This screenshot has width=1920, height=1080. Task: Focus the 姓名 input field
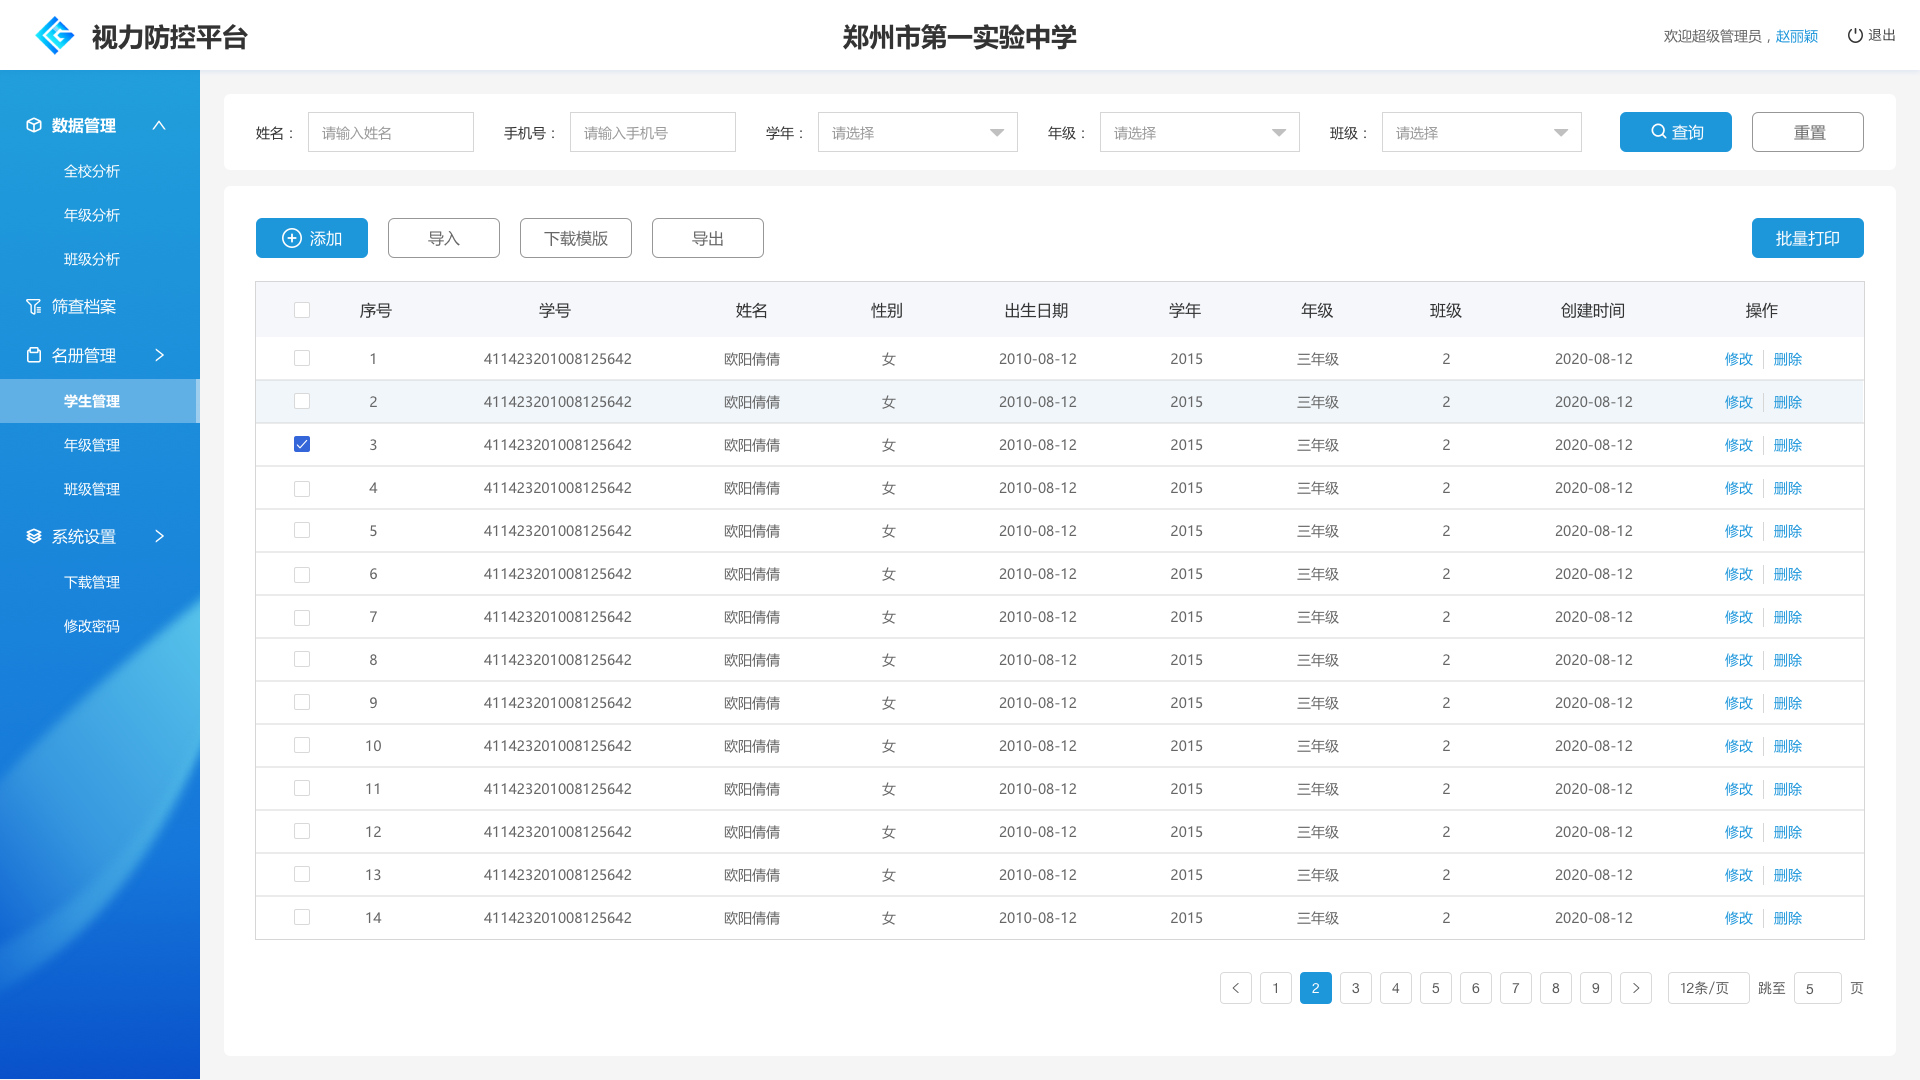click(391, 132)
